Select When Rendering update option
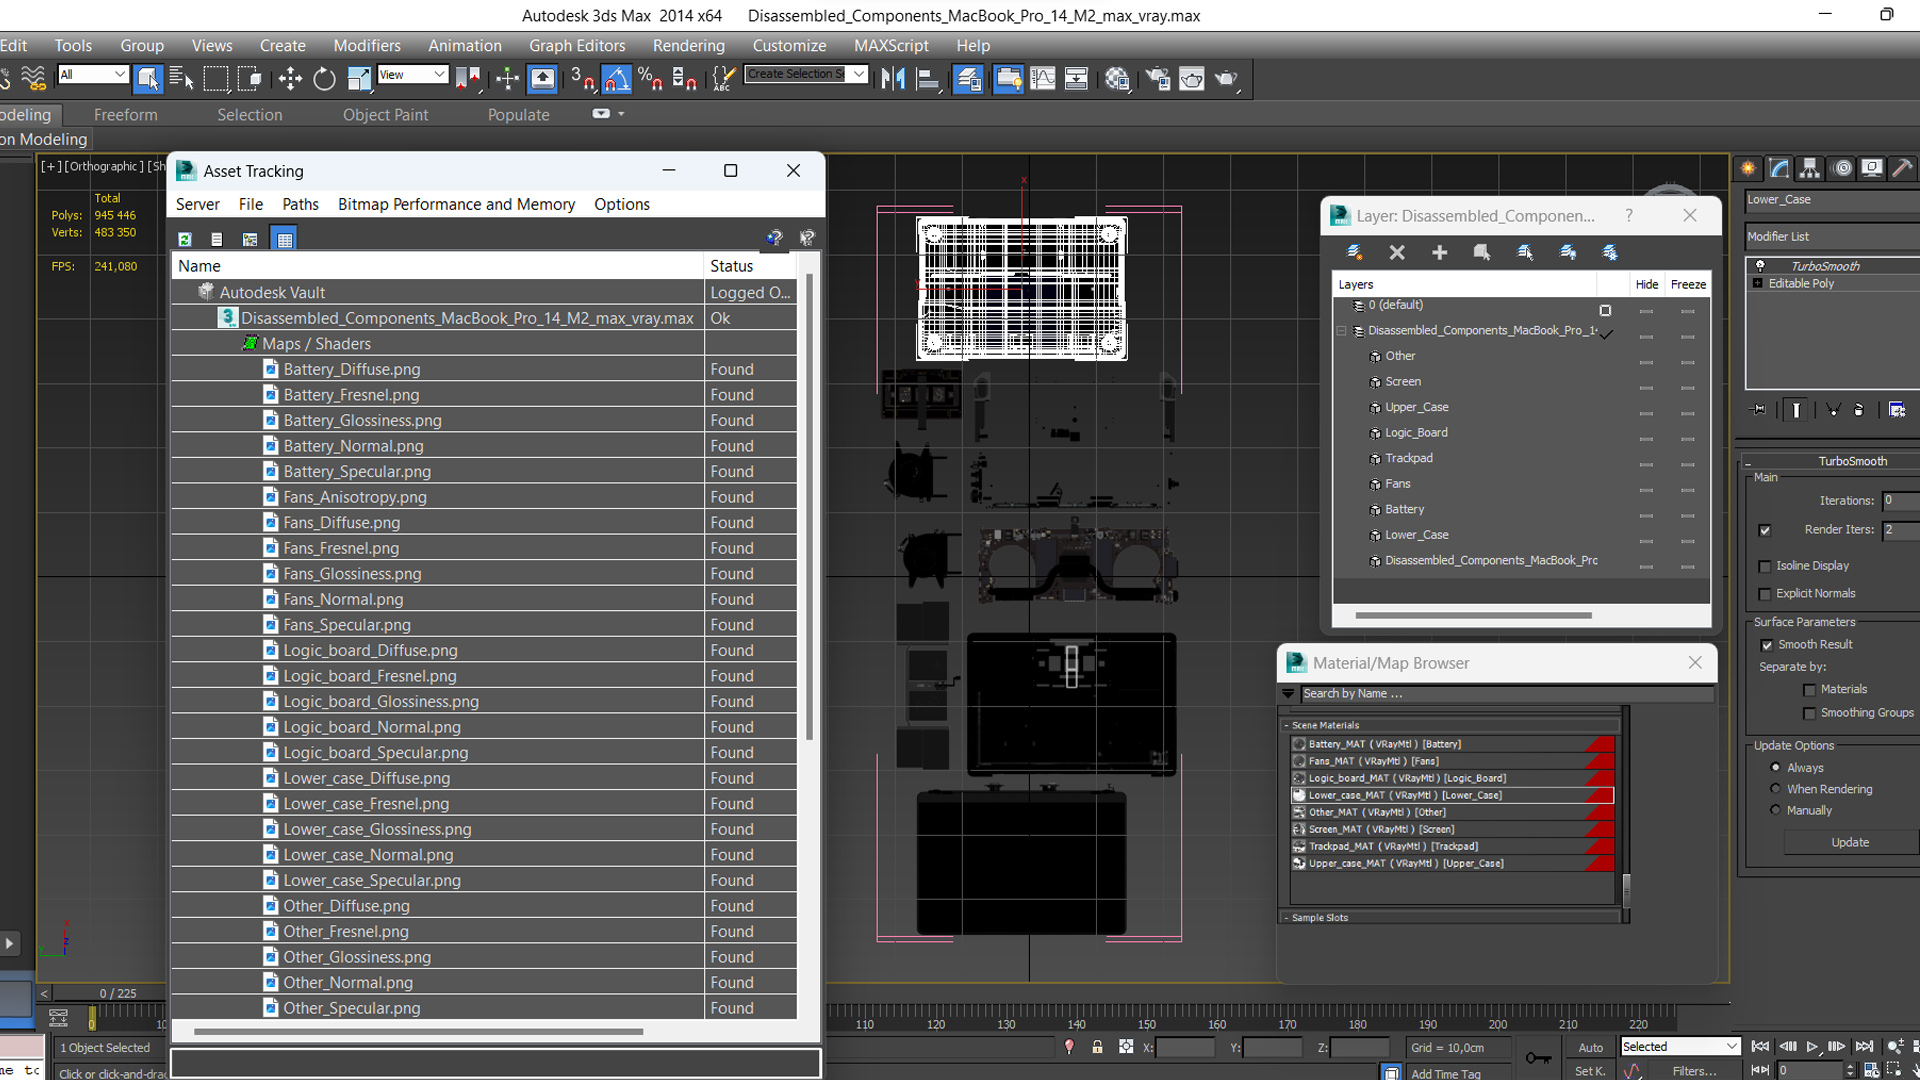 pyautogui.click(x=1776, y=789)
